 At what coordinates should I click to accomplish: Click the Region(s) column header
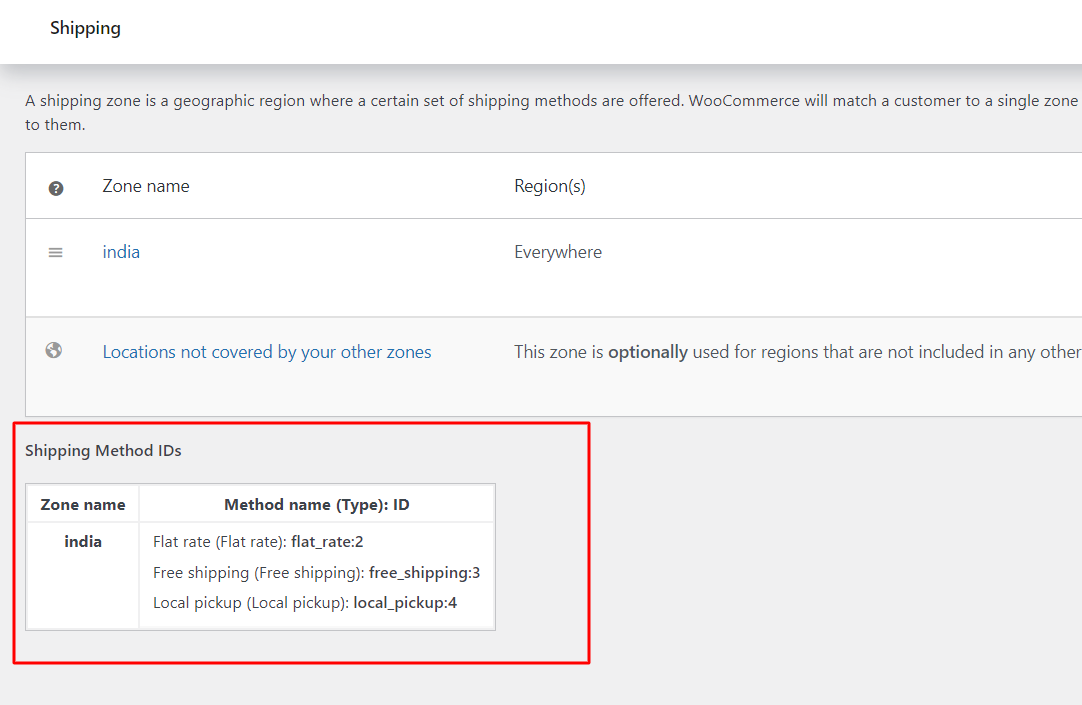[550, 186]
